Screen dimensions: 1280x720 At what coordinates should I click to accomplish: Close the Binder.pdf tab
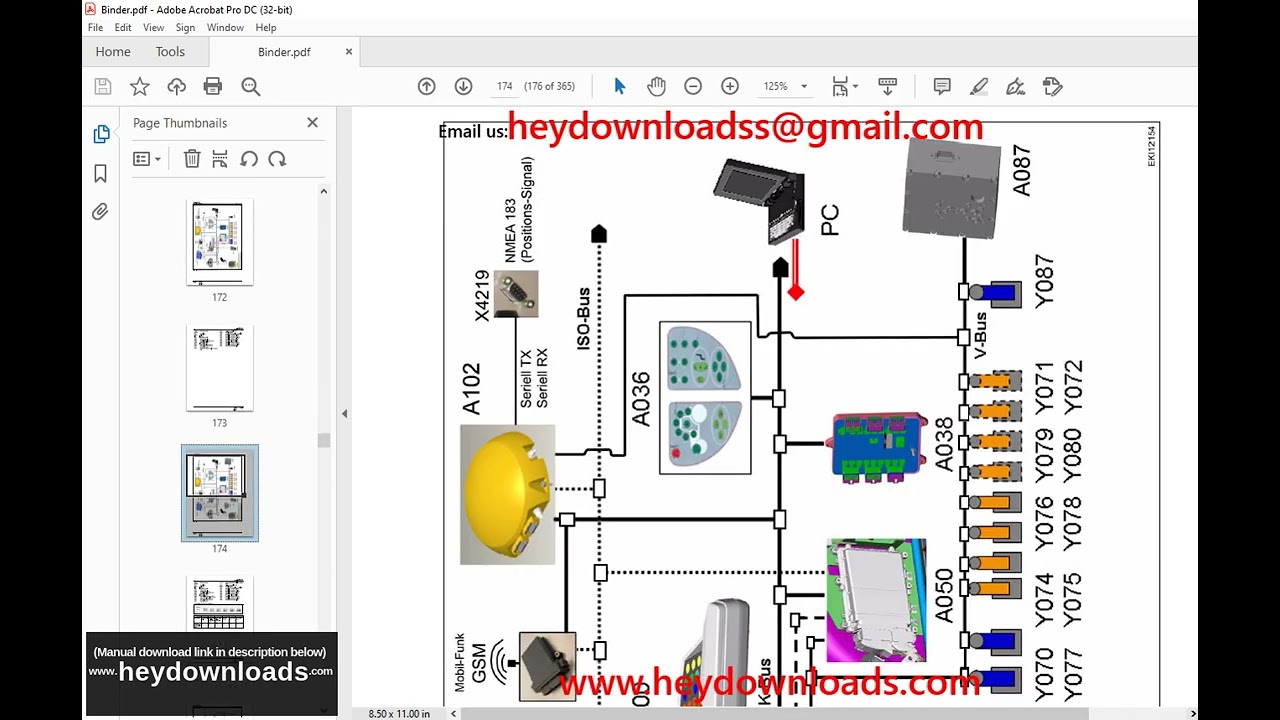coord(349,52)
